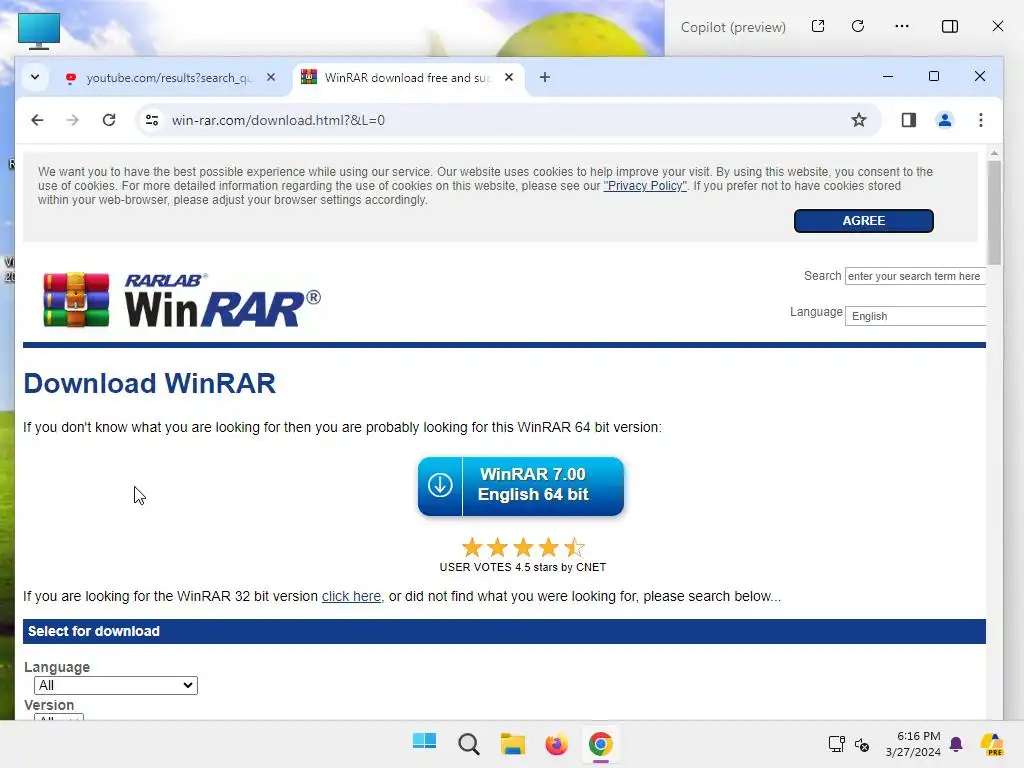
Task: Close the WinRAR tab
Action: (x=509, y=78)
